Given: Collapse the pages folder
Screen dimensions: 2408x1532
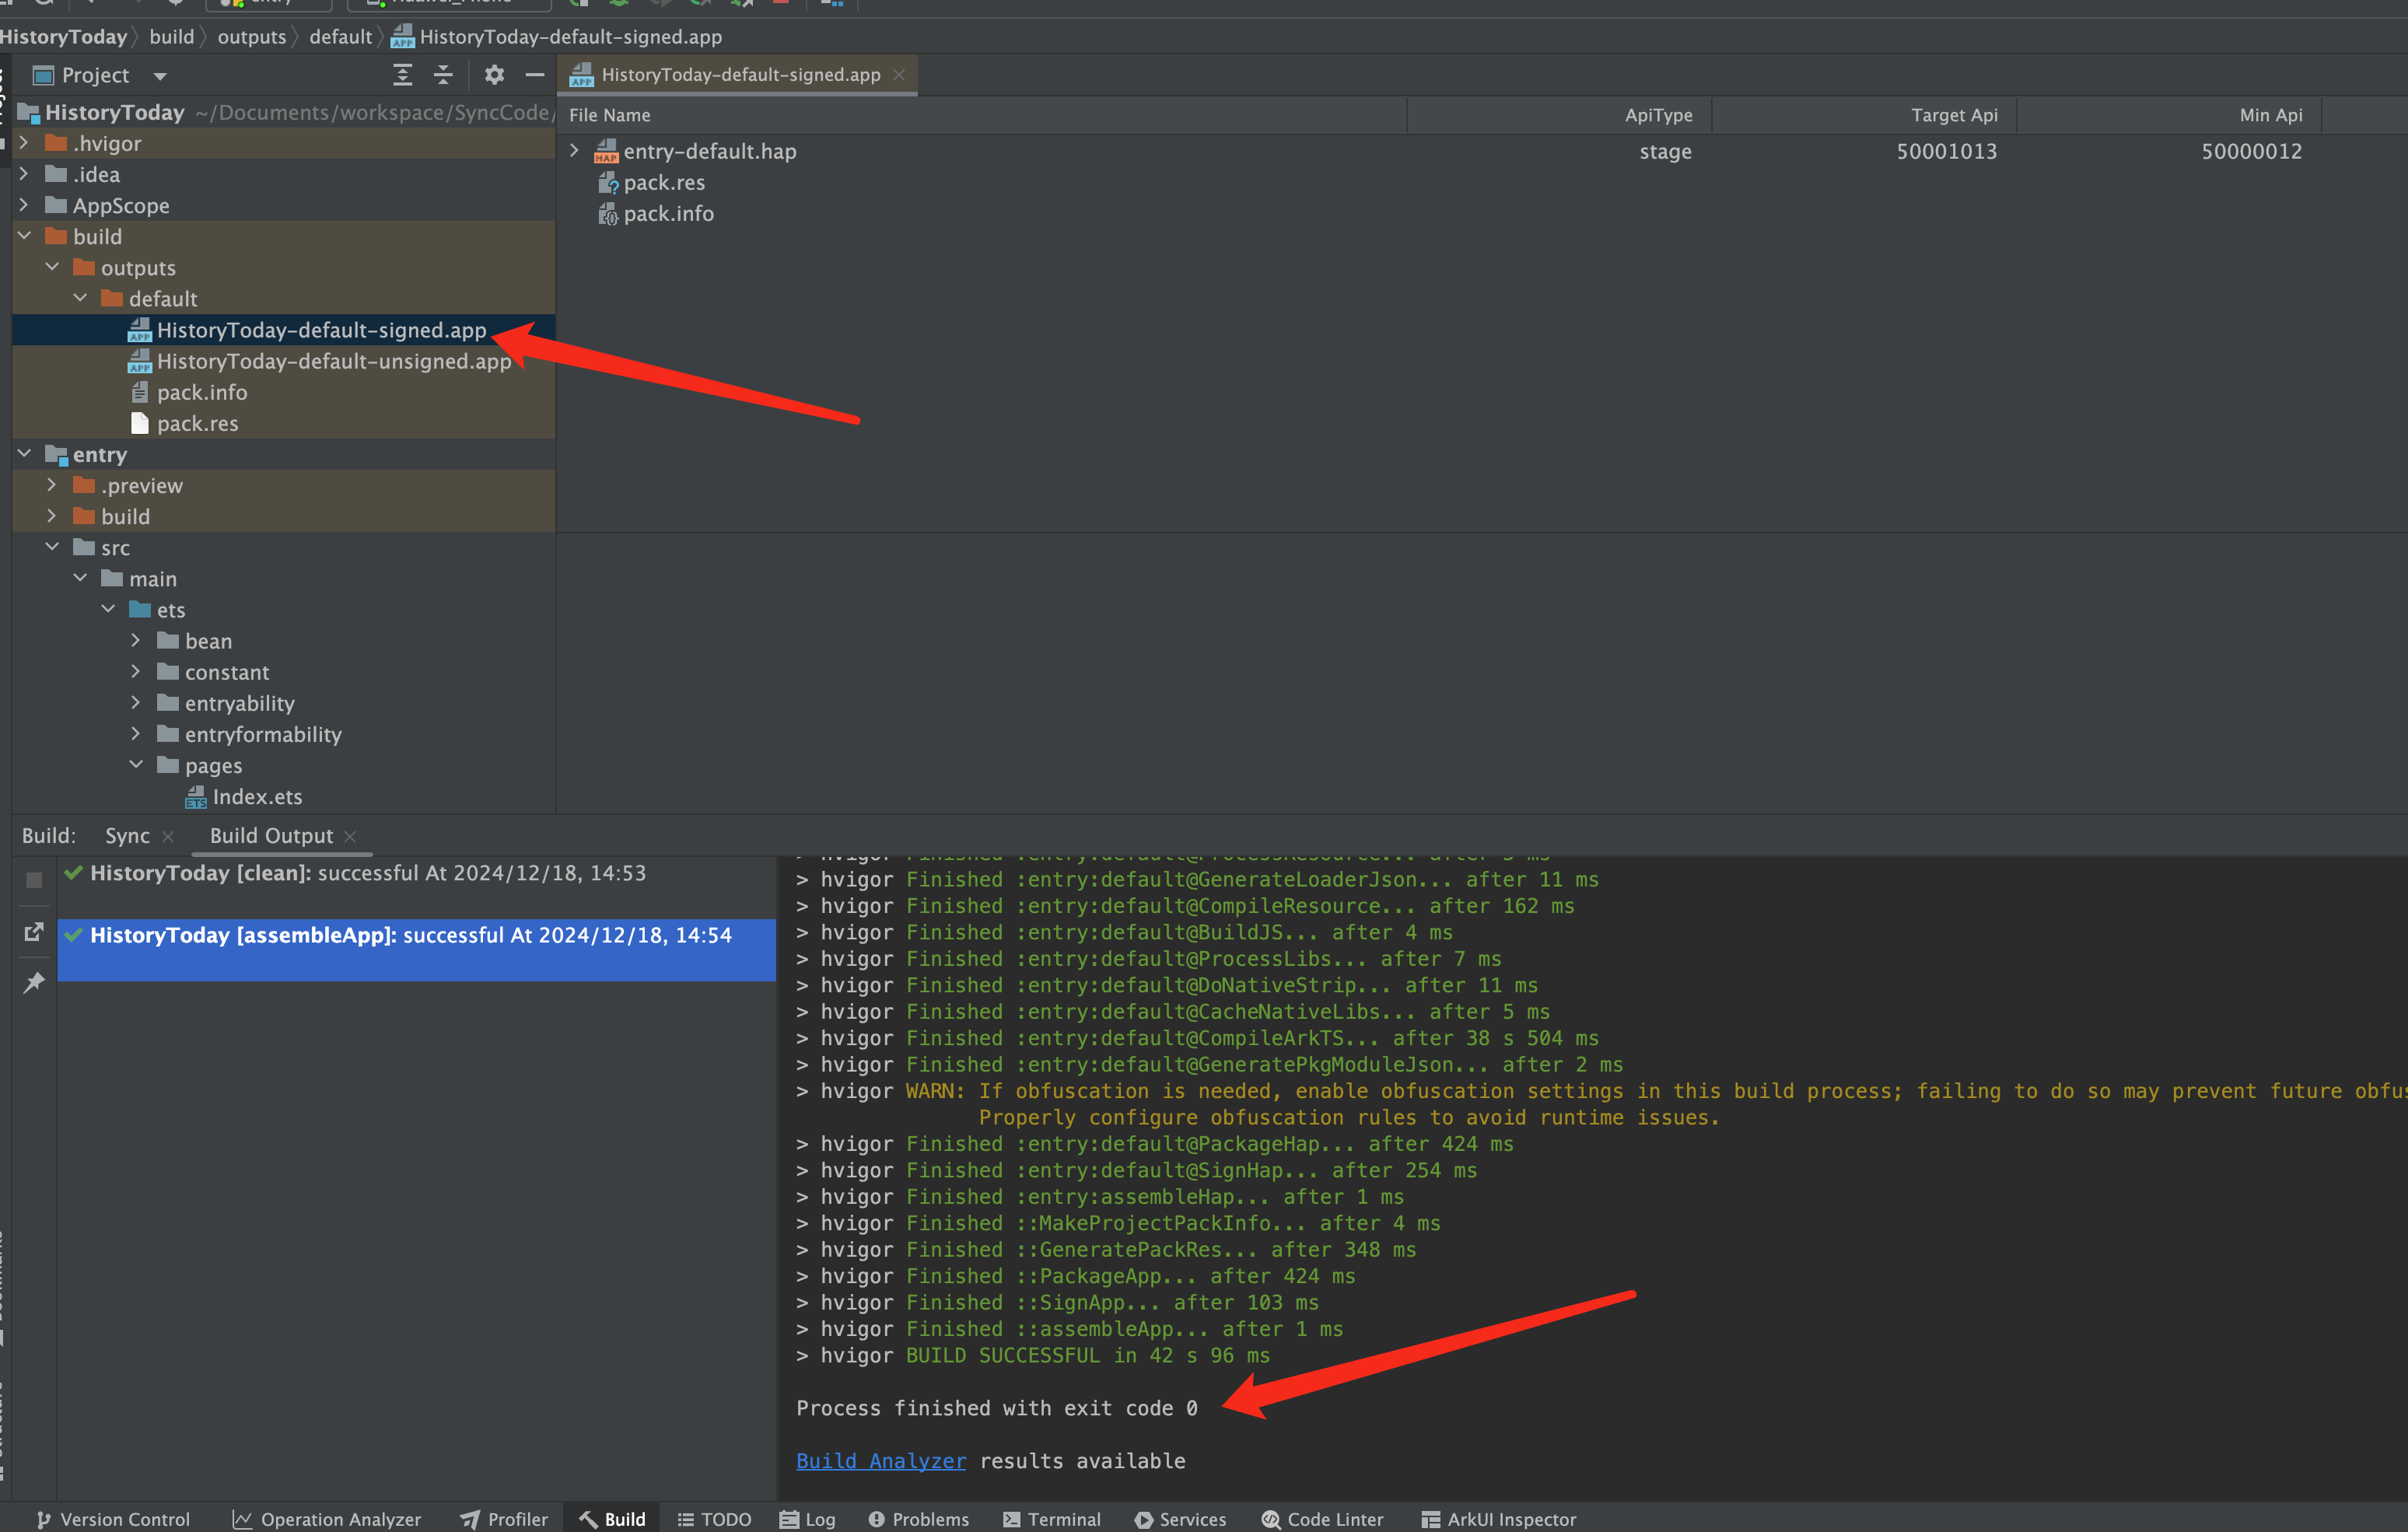Looking at the screenshot, I should point(136,765).
